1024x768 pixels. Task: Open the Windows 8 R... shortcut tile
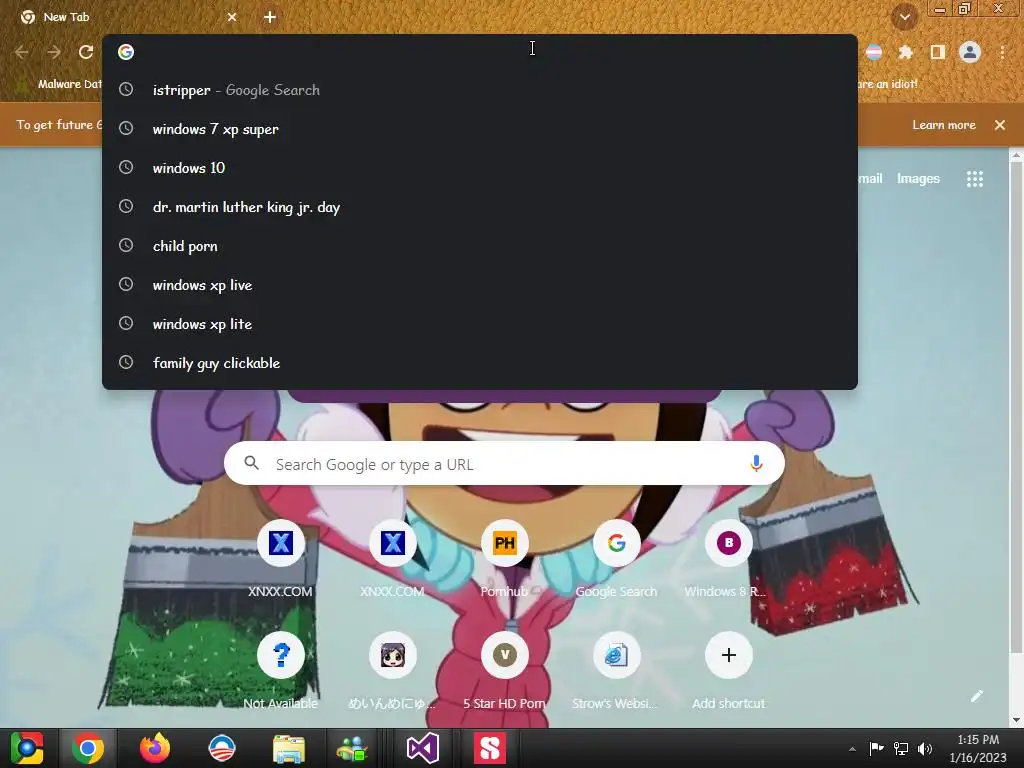(x=728, y=558)
